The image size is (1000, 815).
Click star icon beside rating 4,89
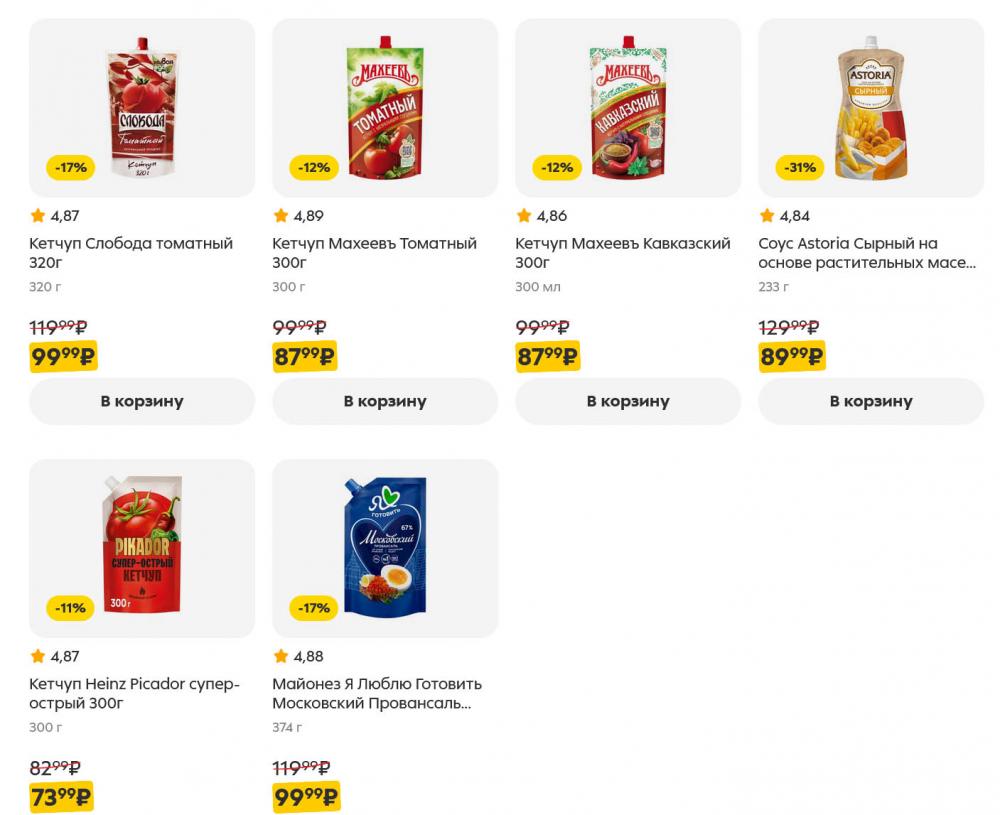[281, 216]
